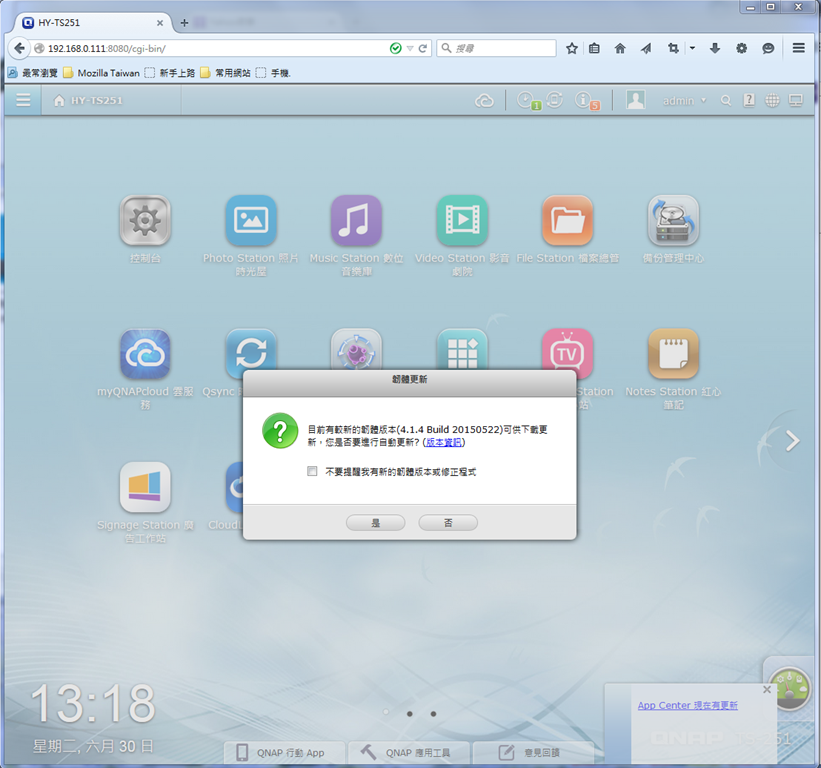Open the QNAP 應用工具 utilities button

pos(409,752)
